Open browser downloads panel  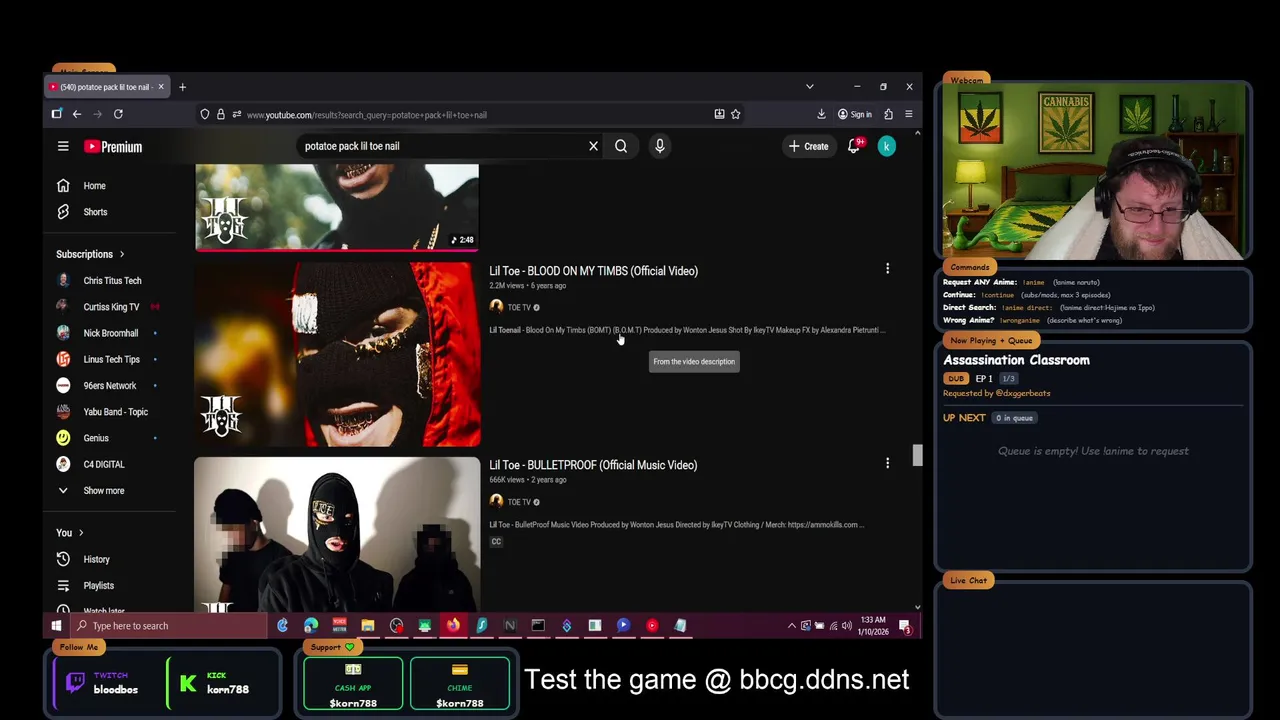pyautogui.click(x=821, y=114)
